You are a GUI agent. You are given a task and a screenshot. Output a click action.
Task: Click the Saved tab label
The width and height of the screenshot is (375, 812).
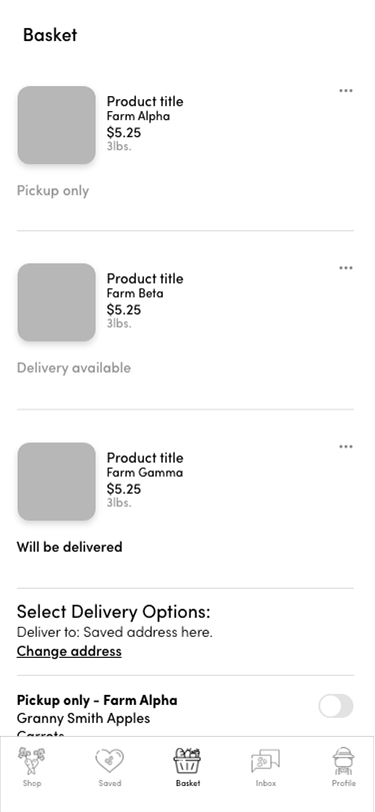pyautogui.click(x=110, y=783)
